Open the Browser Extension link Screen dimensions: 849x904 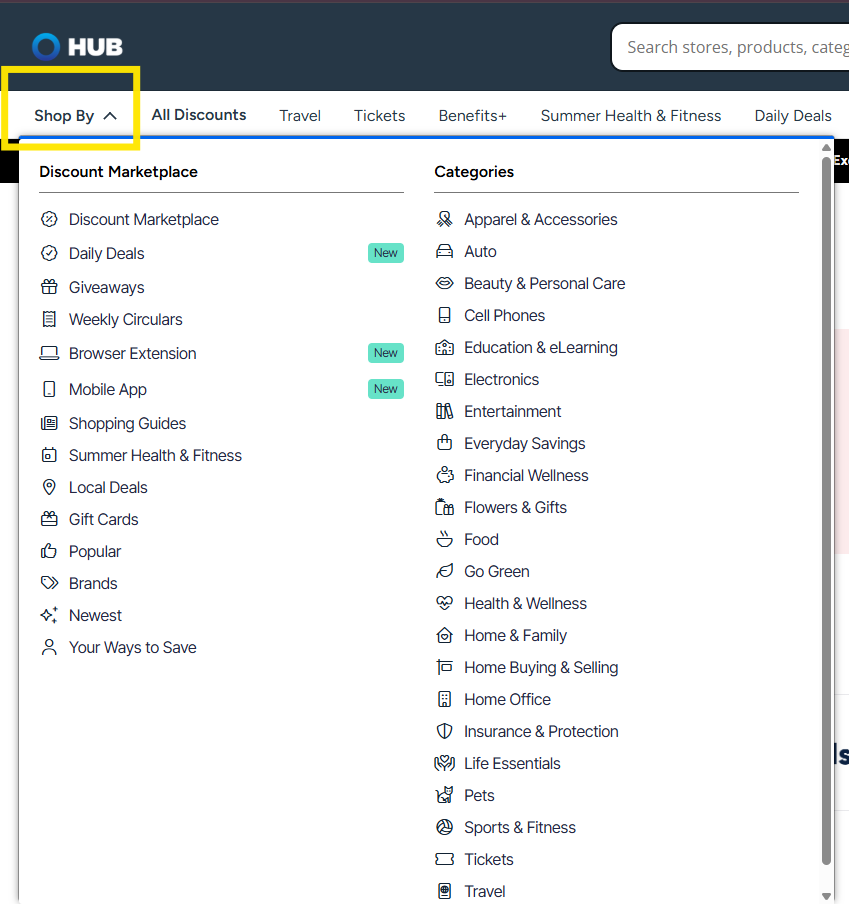pyautogui.click(x=133, y=353)
